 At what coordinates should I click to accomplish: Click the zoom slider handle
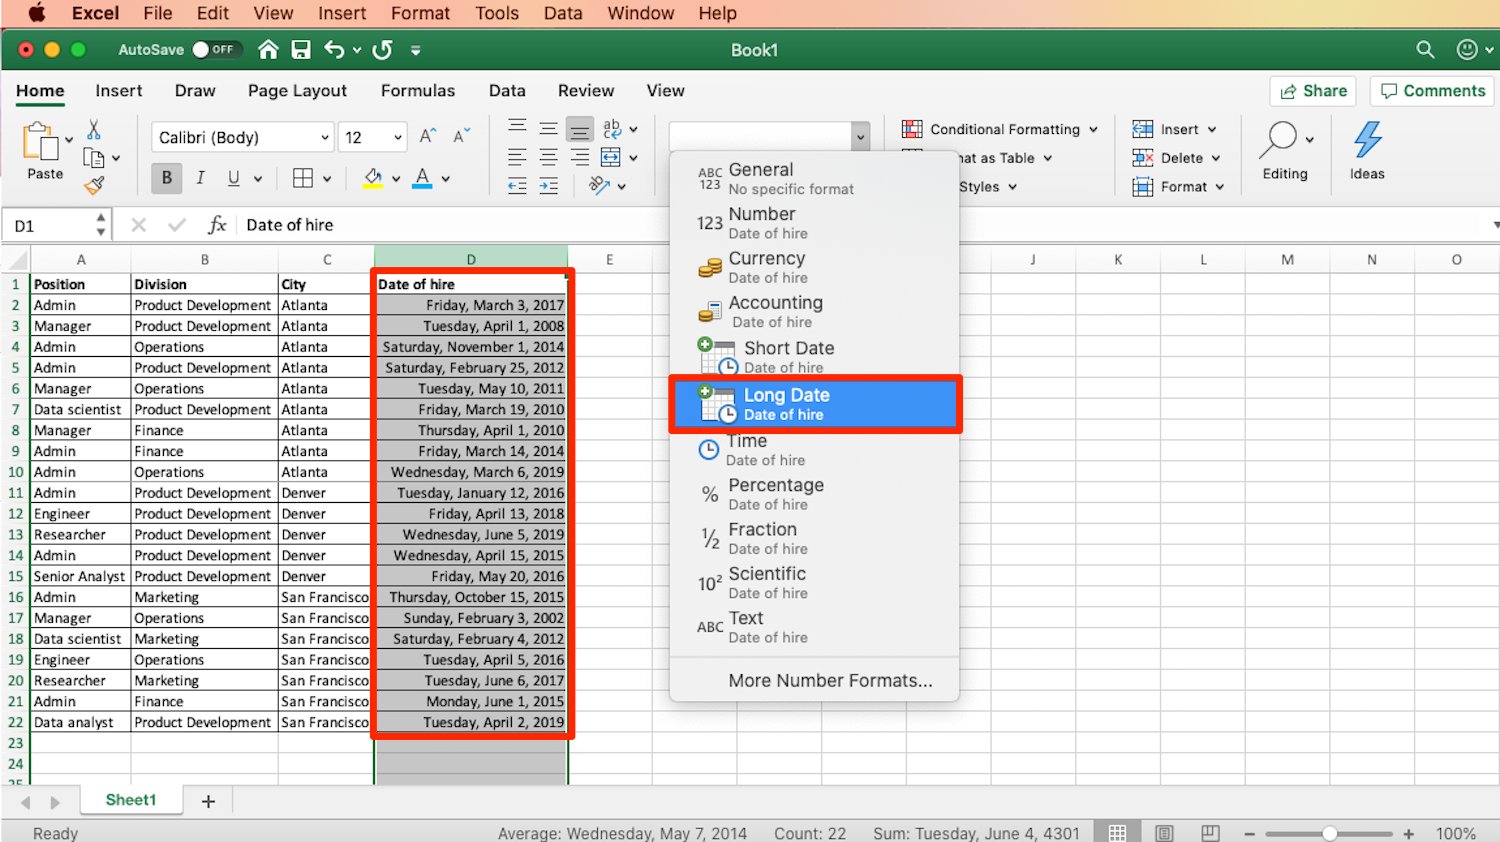[x=1329, y=833]
